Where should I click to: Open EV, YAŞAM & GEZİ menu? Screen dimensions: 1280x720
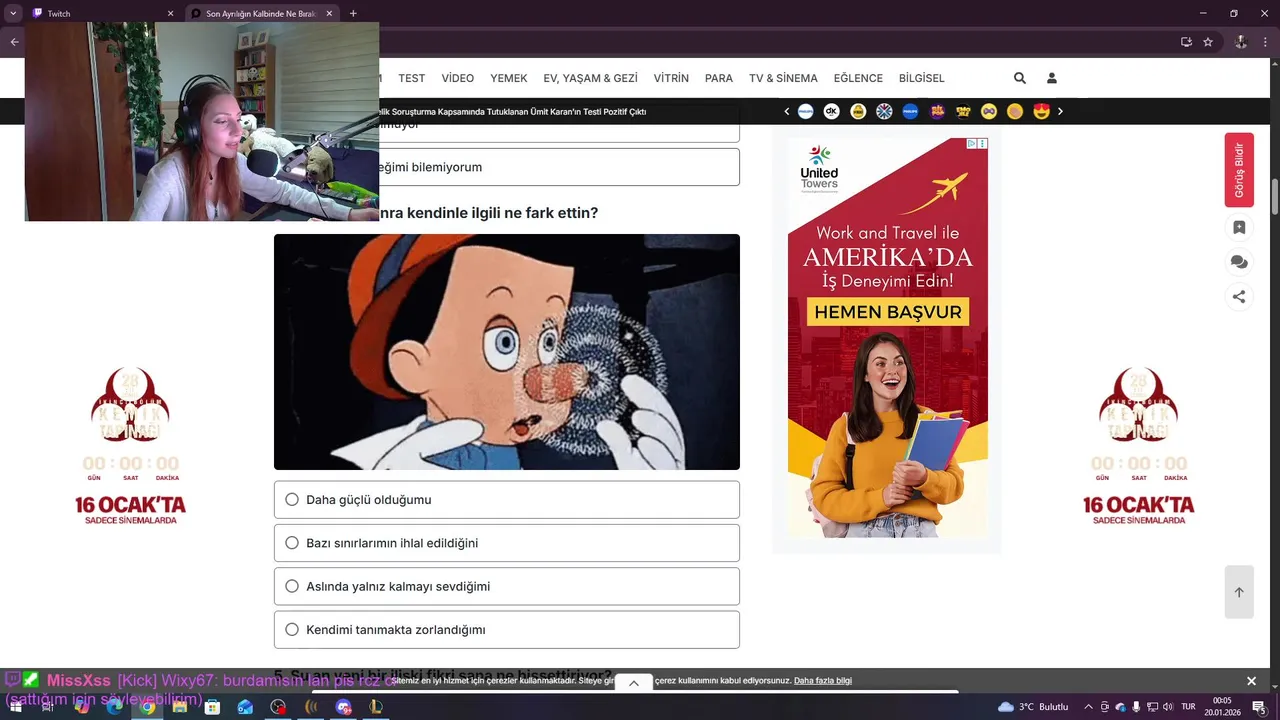[x=590, y=78]
